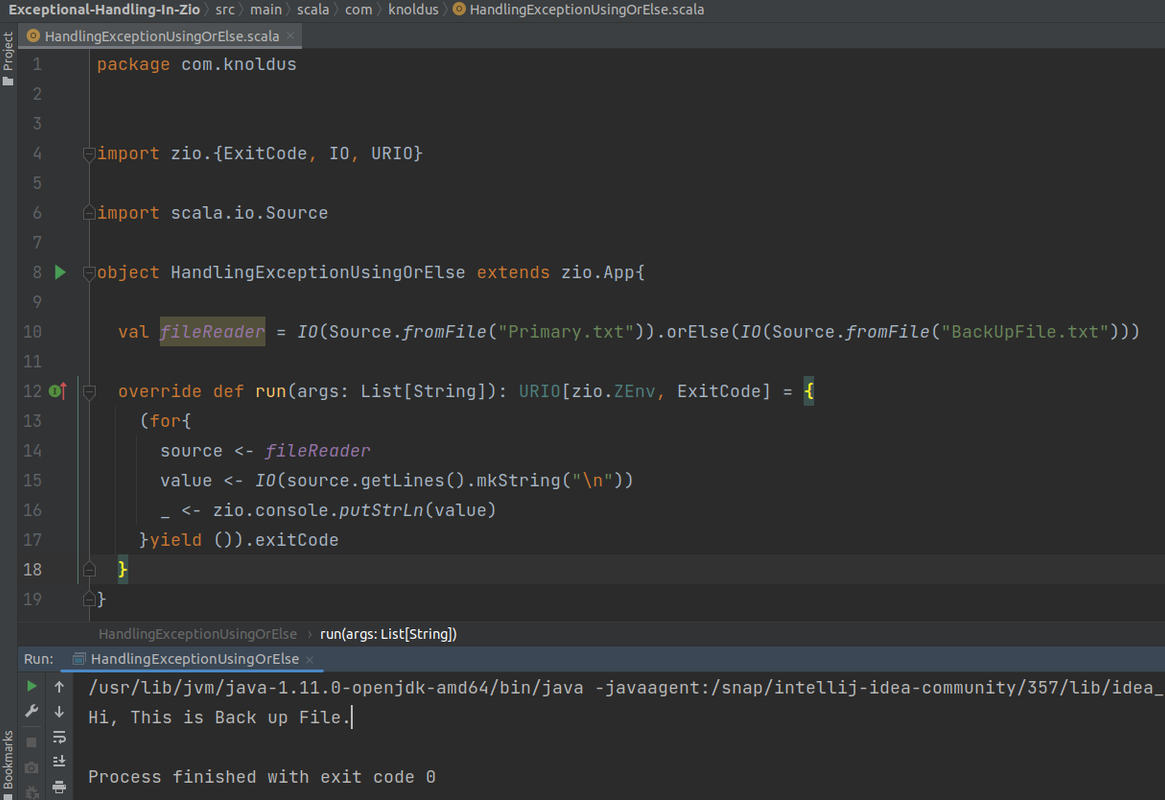Click putStrLn on line 16
Viewport: 1165px width, 800px height.
click(x=381, y=510)
